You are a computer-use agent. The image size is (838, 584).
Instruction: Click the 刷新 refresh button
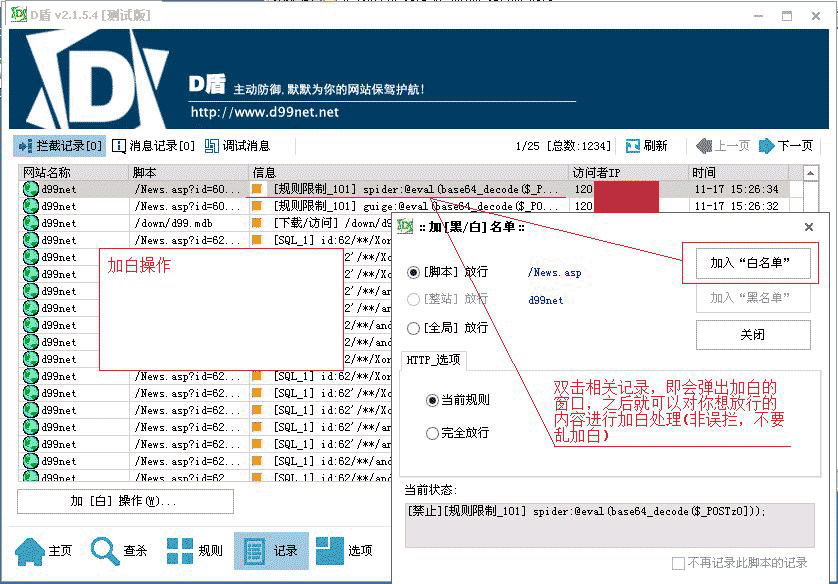647,146
